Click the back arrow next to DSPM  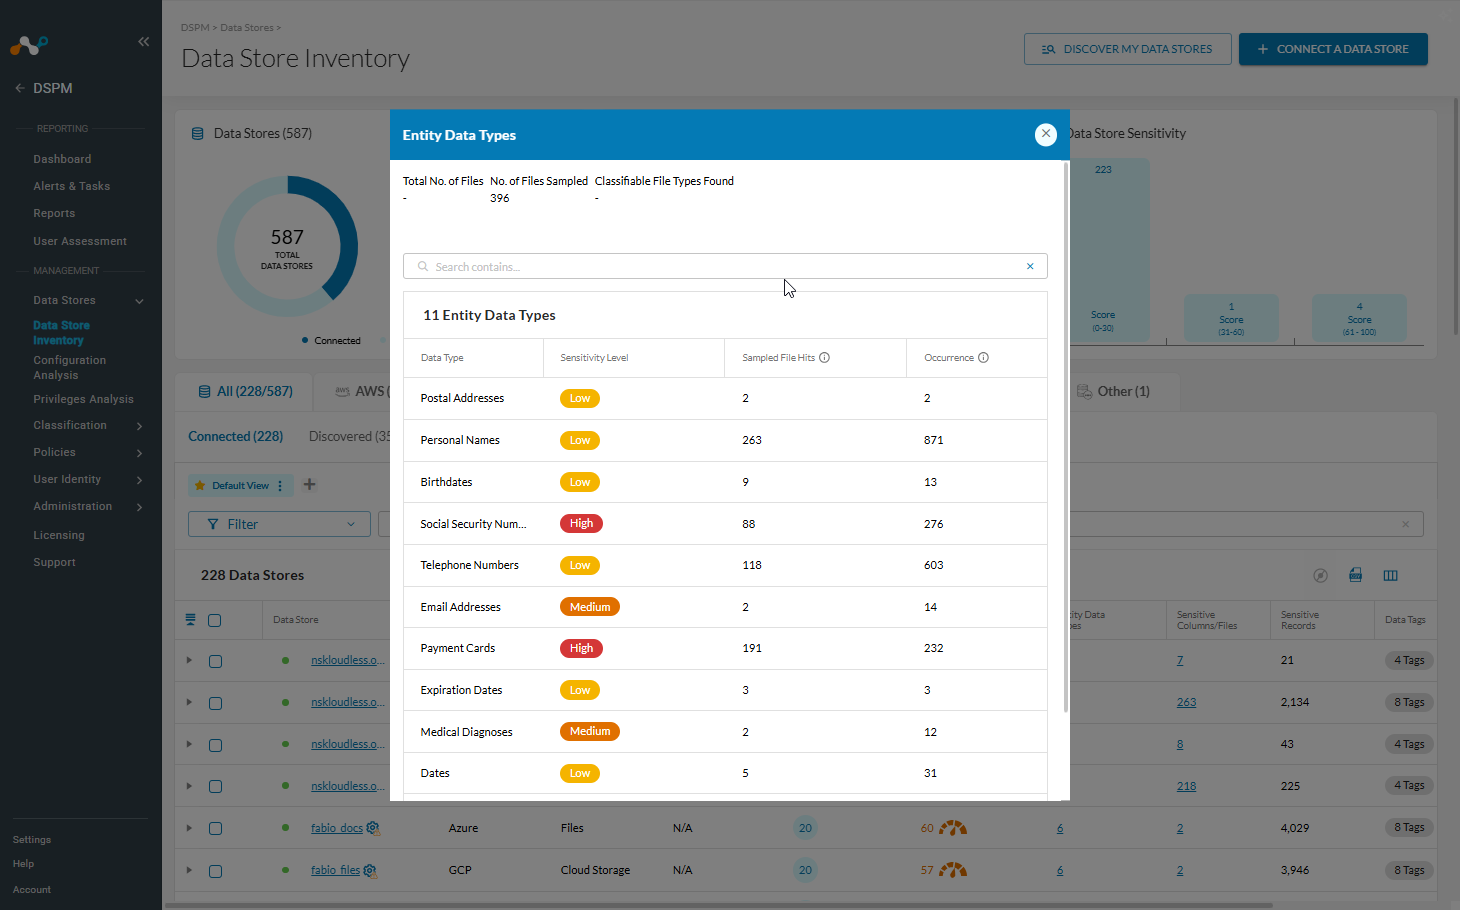20,88
